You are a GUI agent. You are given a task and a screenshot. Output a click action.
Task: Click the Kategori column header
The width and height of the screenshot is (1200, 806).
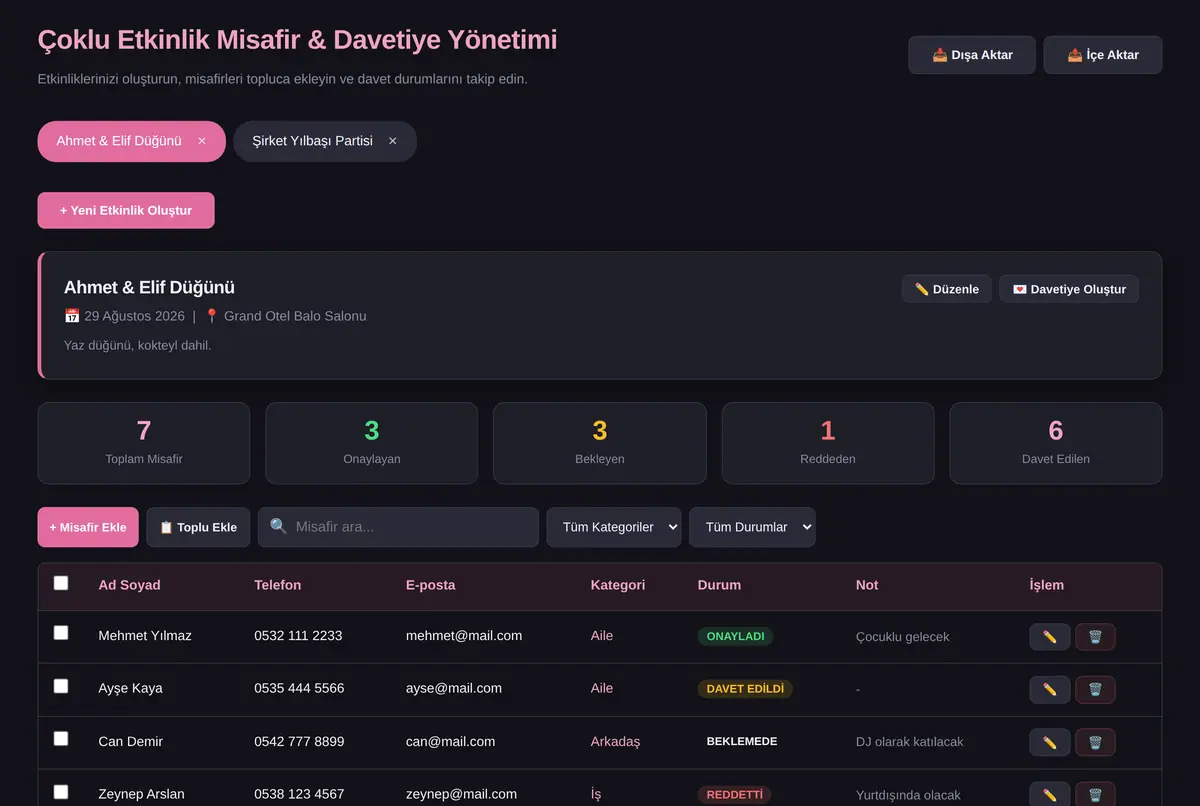618,585
